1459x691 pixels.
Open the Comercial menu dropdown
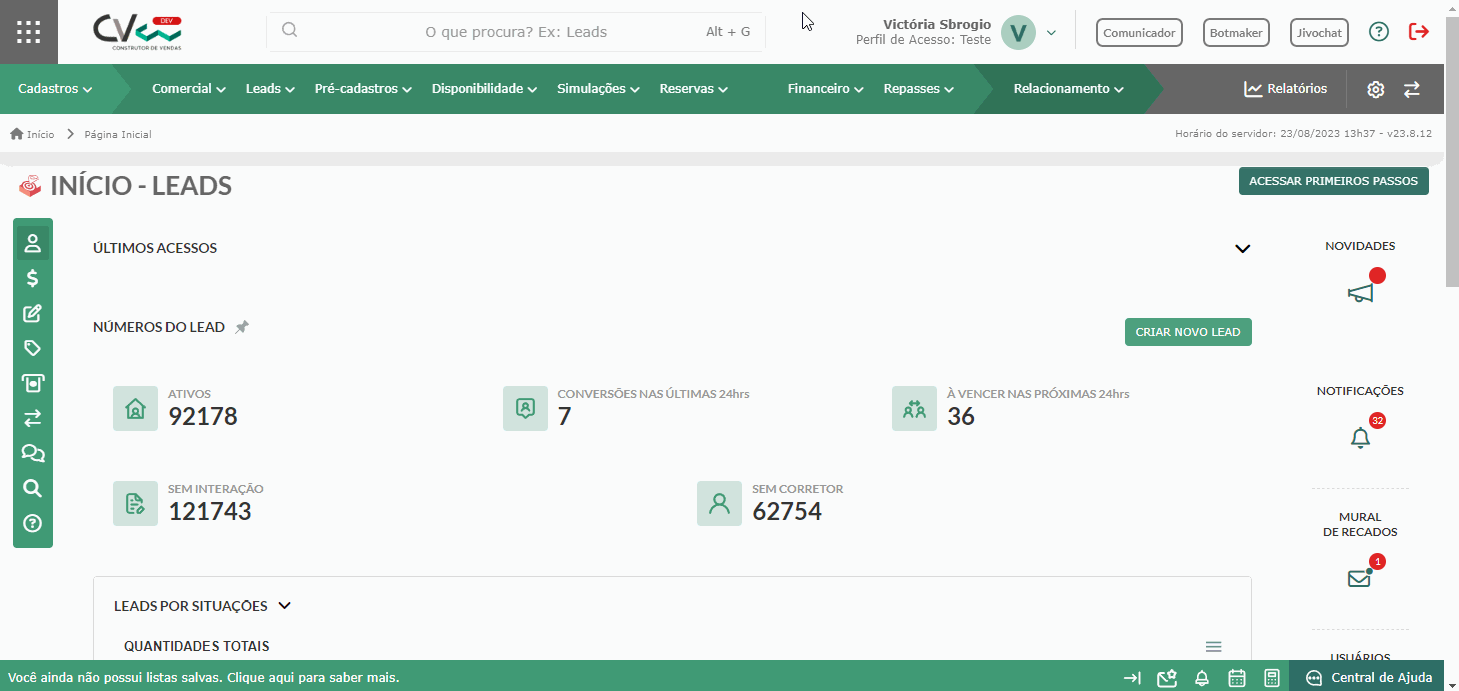coord(189,89)
